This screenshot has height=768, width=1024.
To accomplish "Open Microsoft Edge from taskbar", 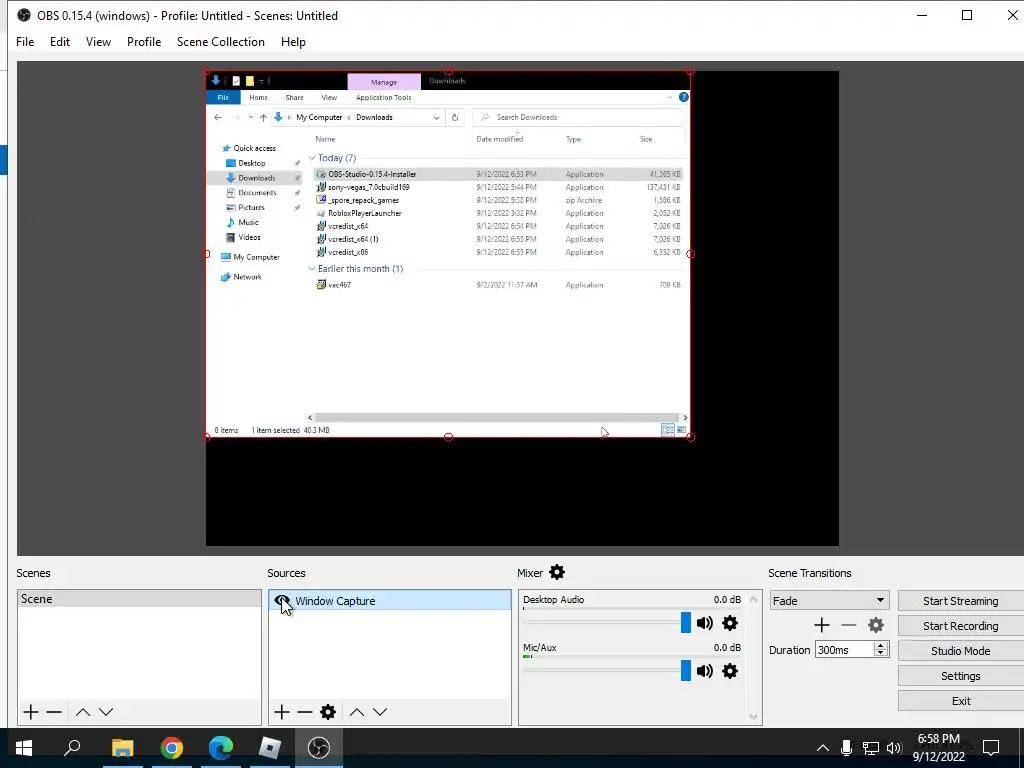I will point(221,748).
